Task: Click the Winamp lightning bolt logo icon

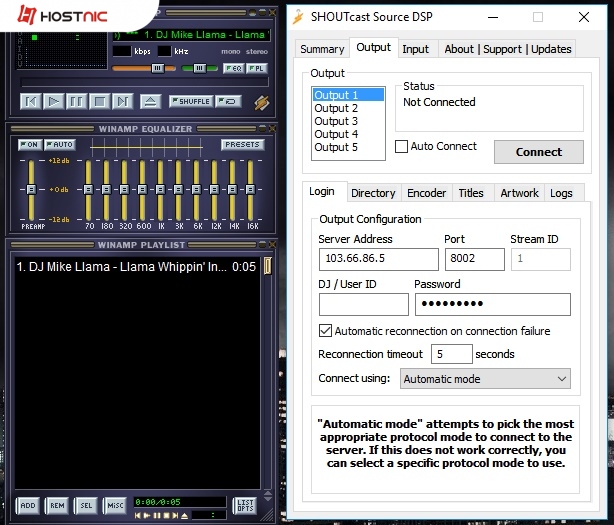Action: (262, 102)
